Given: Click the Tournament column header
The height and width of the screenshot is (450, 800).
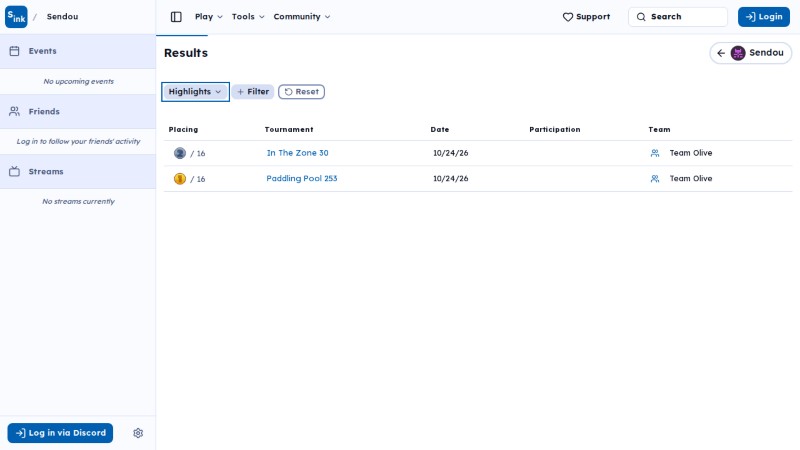Looking at the screenshot, I should coord(289,130).
